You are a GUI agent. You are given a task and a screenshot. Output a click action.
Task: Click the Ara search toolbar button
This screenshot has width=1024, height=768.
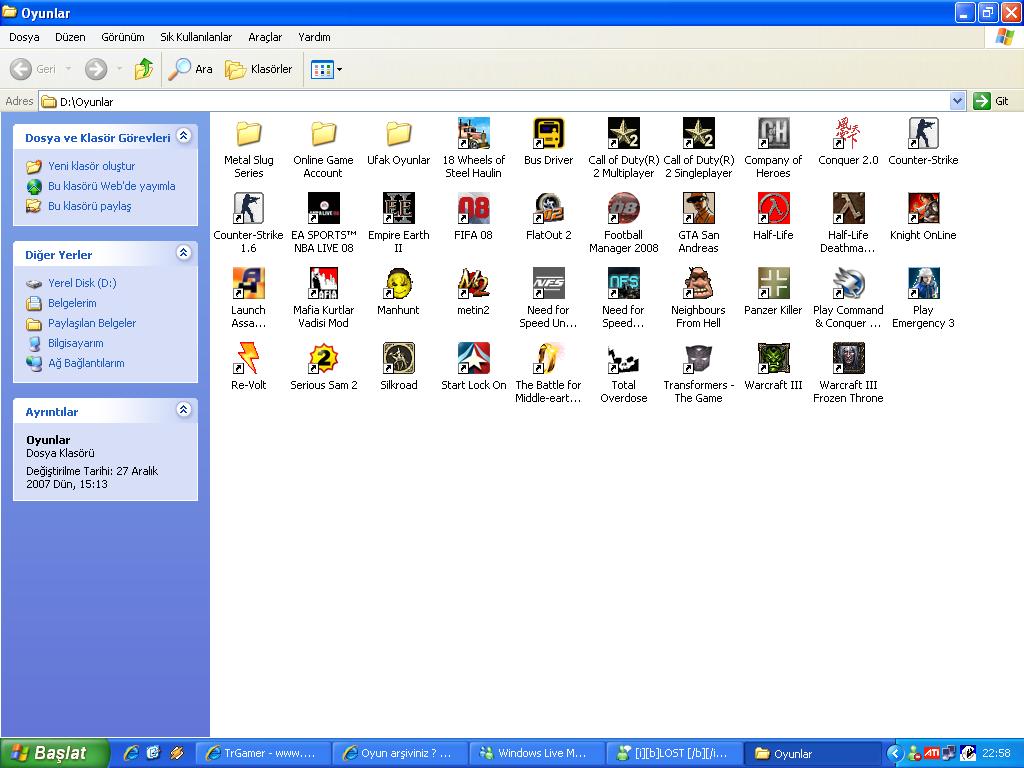coord(190,69)
